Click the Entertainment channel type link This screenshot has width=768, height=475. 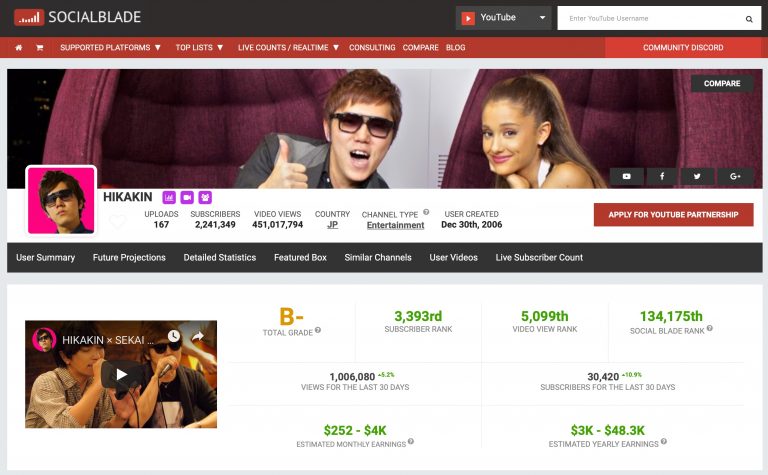point(395,225)
